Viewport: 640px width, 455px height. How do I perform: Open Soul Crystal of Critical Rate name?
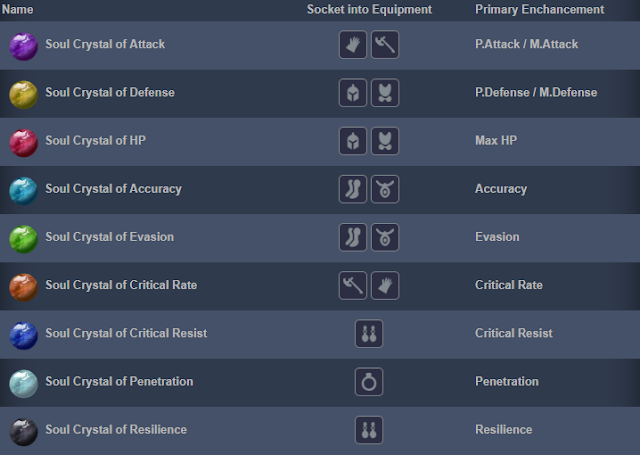tap(121, 285)
